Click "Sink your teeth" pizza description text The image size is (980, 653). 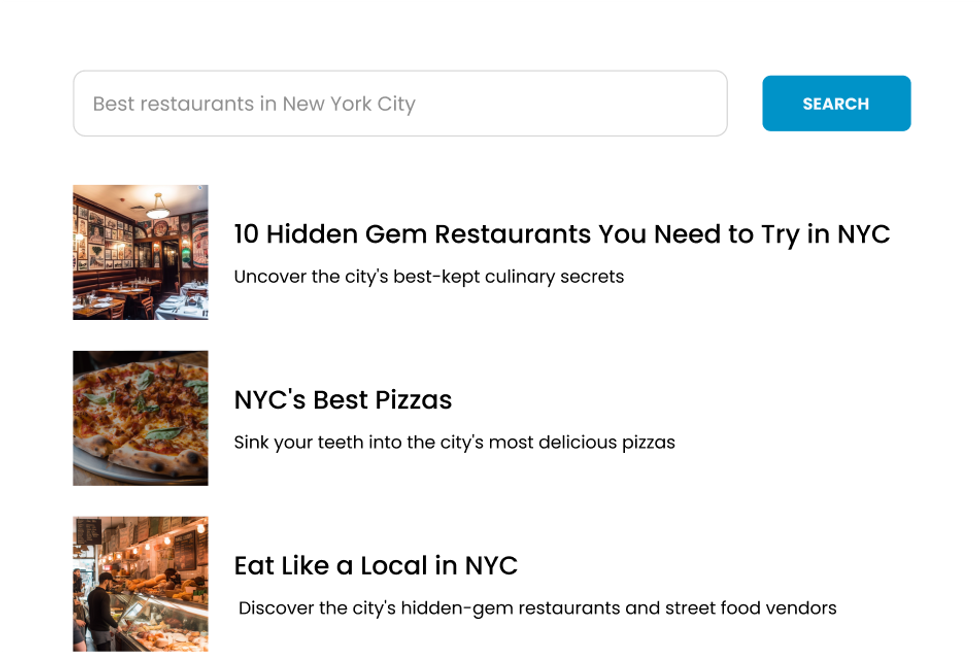pyautogui.click(x=454, y=442)
